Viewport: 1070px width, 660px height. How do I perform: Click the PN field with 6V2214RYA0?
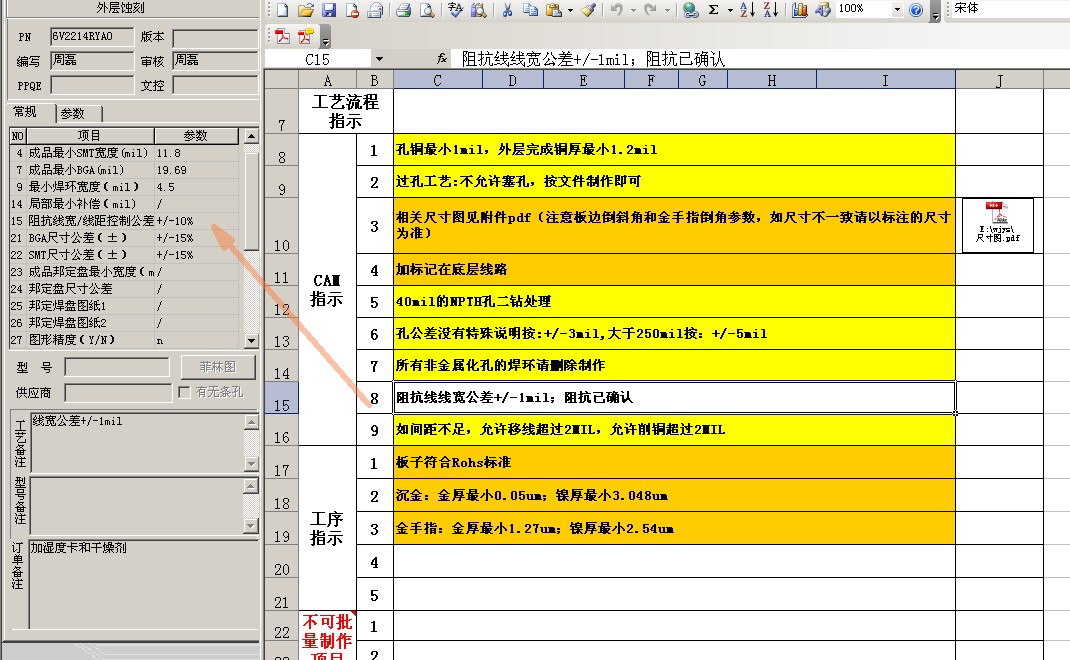pos(92,37)
